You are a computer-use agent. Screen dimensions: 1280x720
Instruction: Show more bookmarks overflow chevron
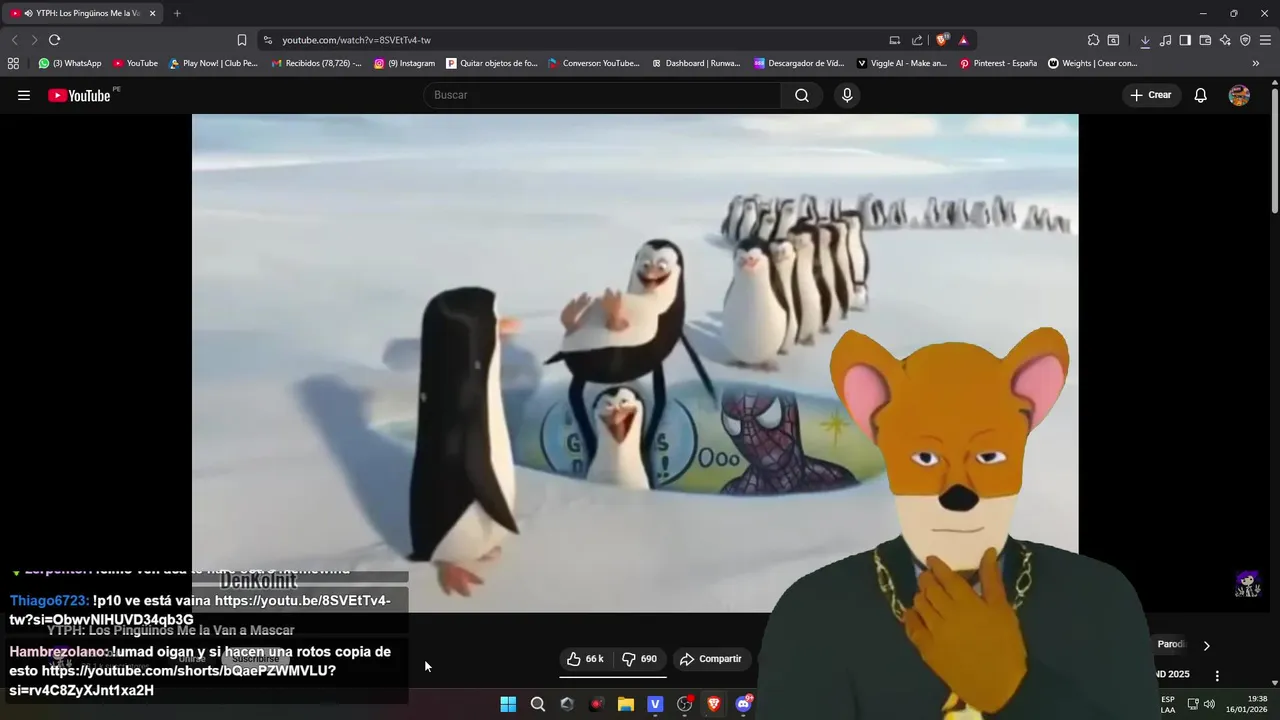[1256, 63]
